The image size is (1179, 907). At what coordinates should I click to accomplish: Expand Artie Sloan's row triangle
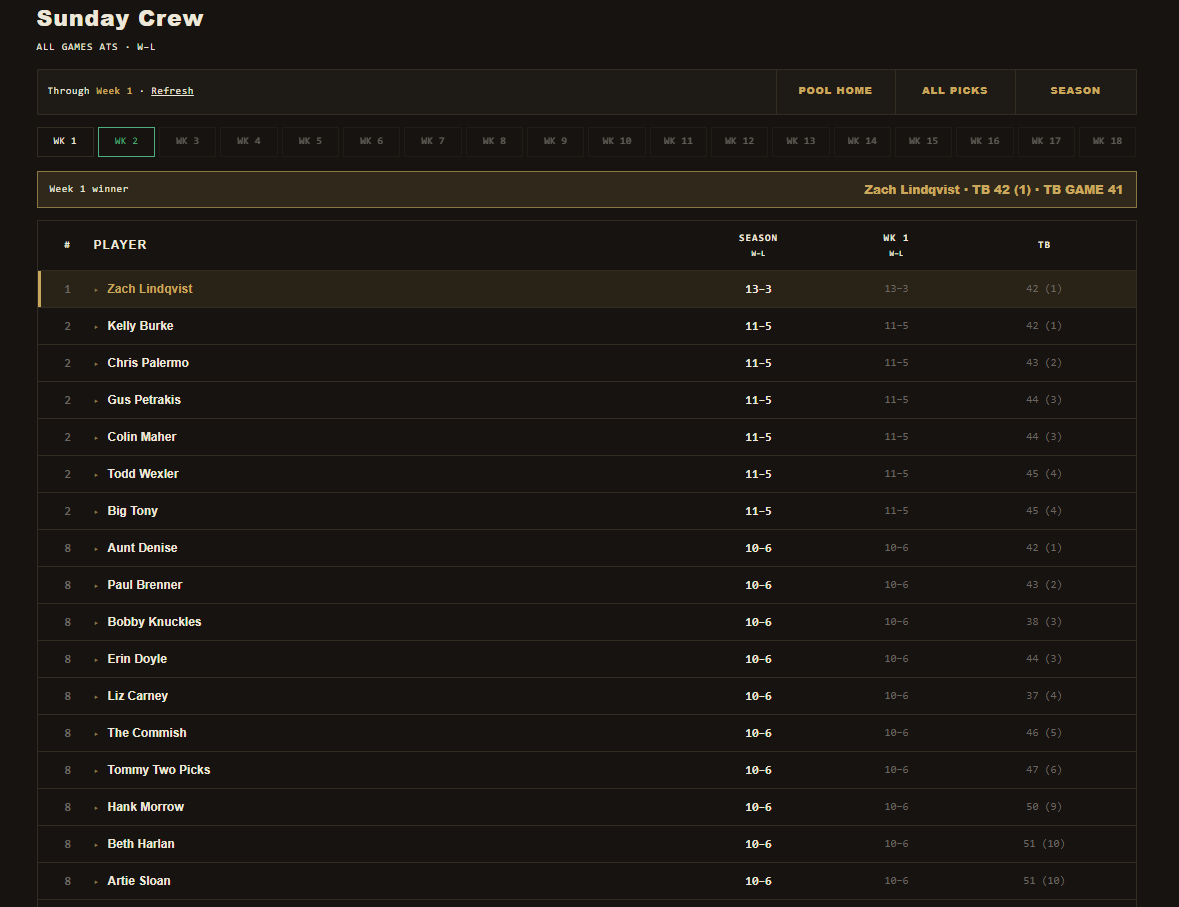point(96,881)
